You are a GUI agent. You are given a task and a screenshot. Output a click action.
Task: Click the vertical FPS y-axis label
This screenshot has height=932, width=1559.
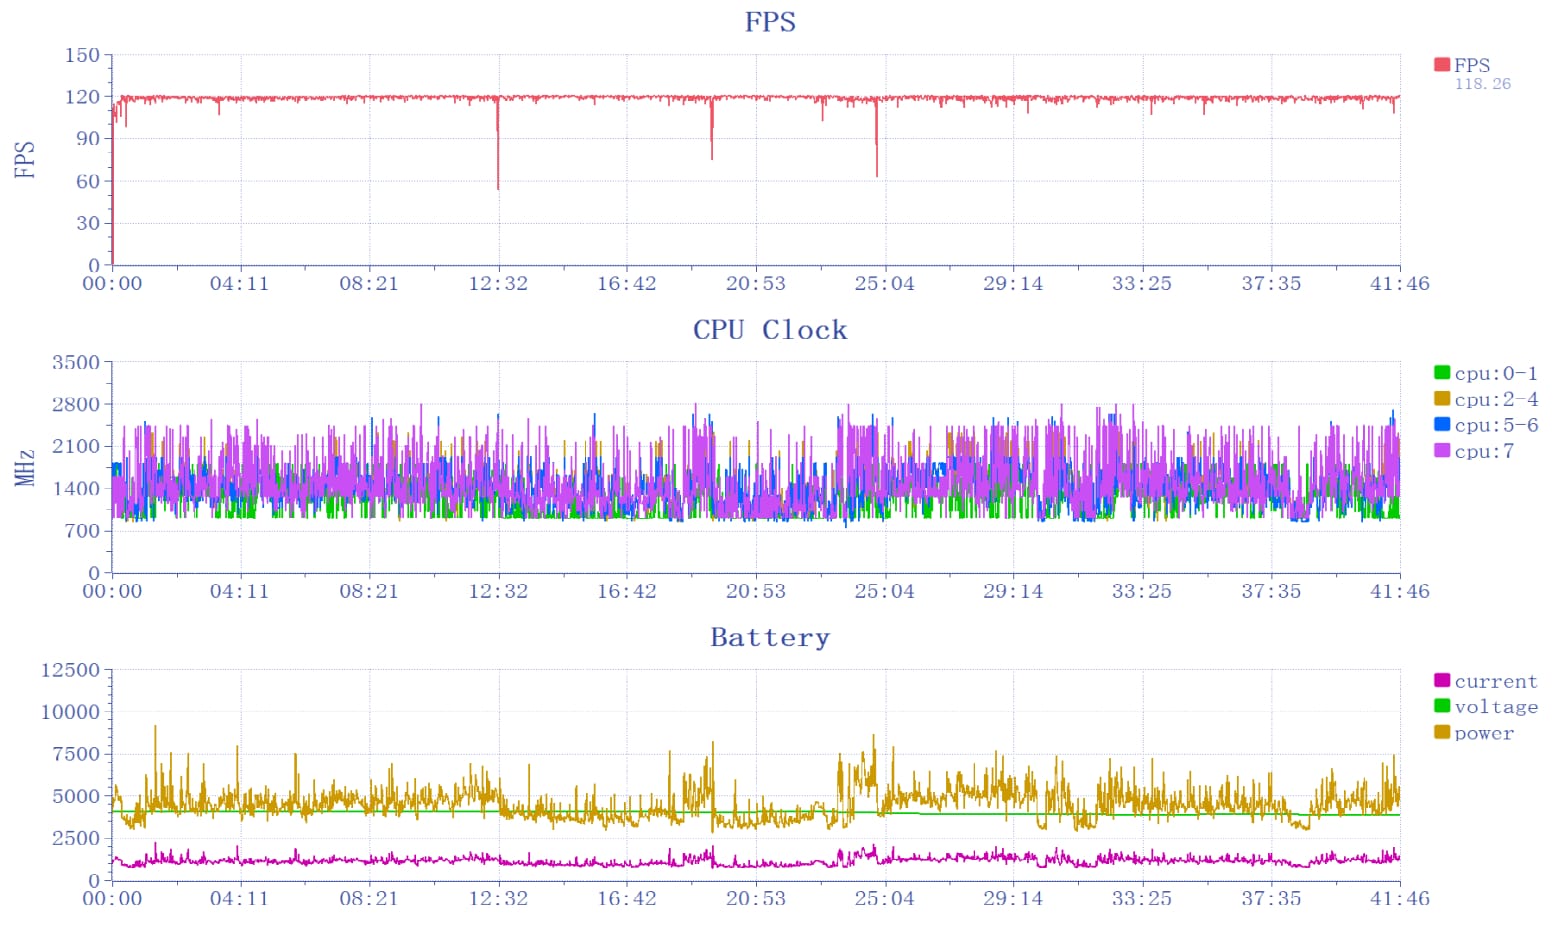(x=25, y=160)
